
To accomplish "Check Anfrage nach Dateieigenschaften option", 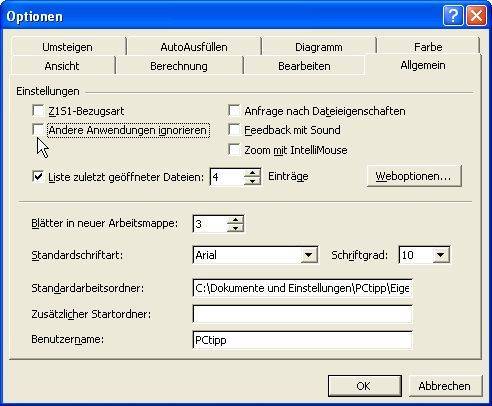I will [234, 110].
